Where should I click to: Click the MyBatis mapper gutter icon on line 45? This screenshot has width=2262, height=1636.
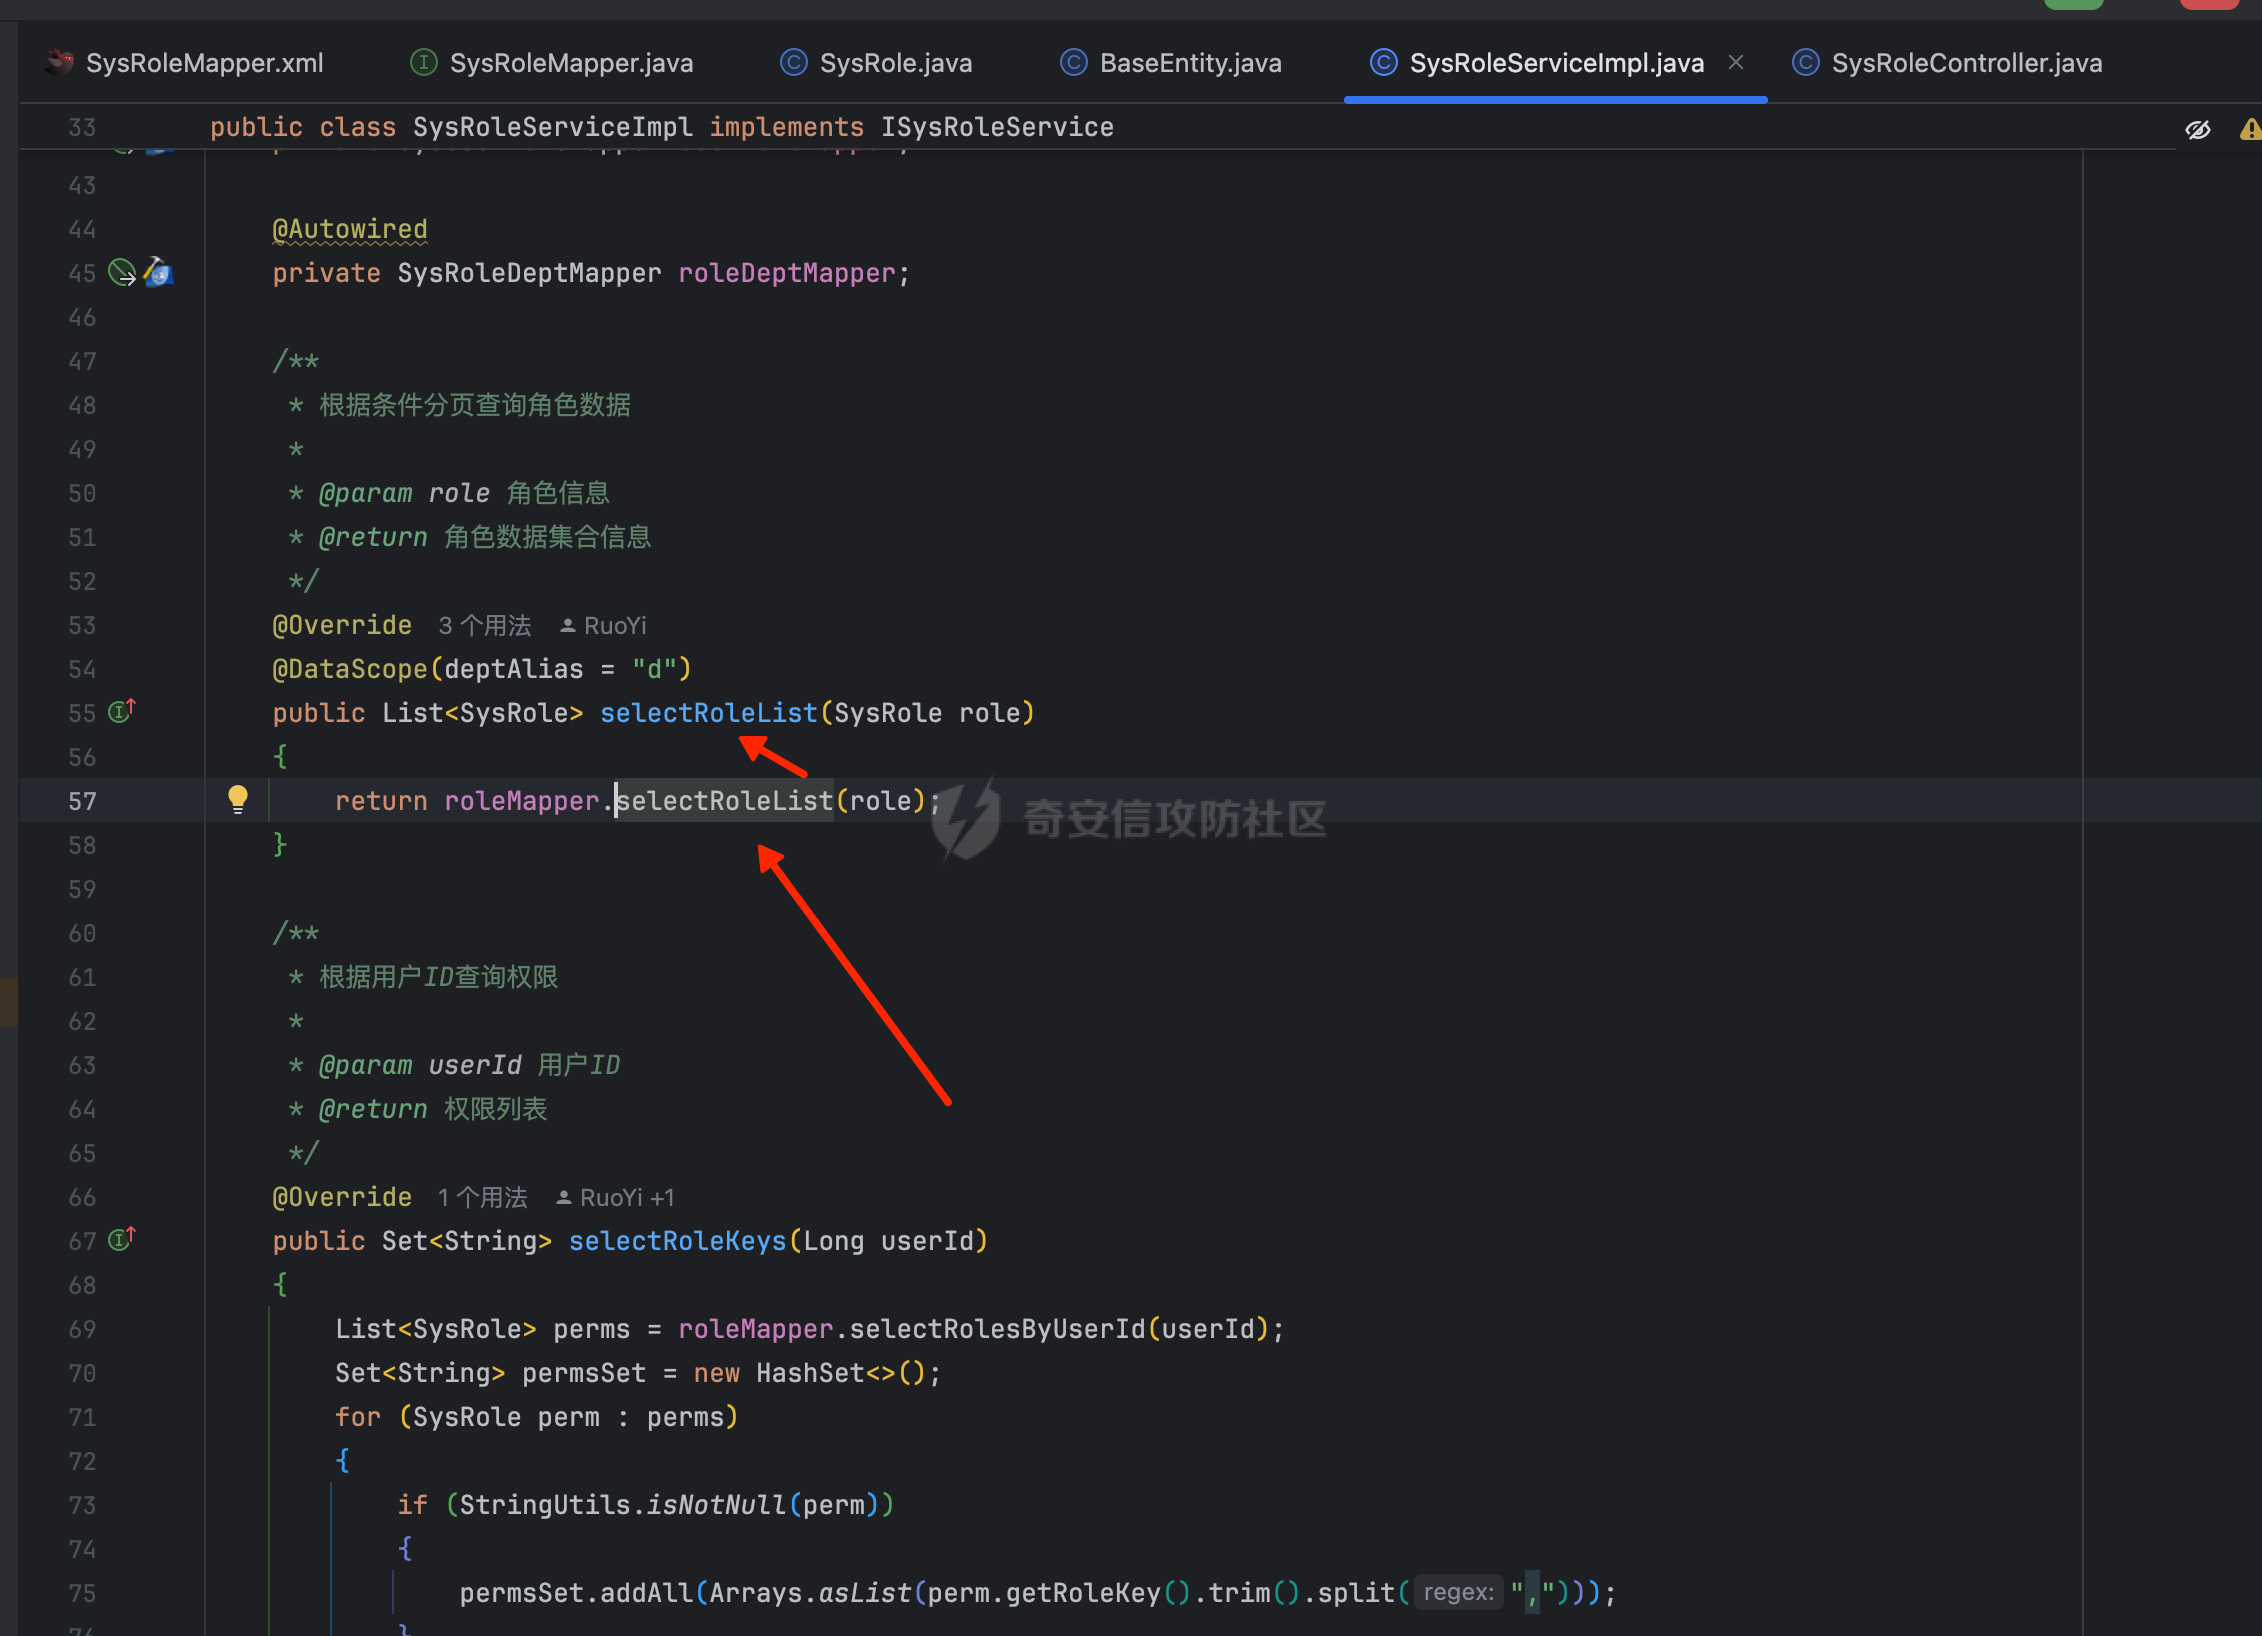(158, 272)
